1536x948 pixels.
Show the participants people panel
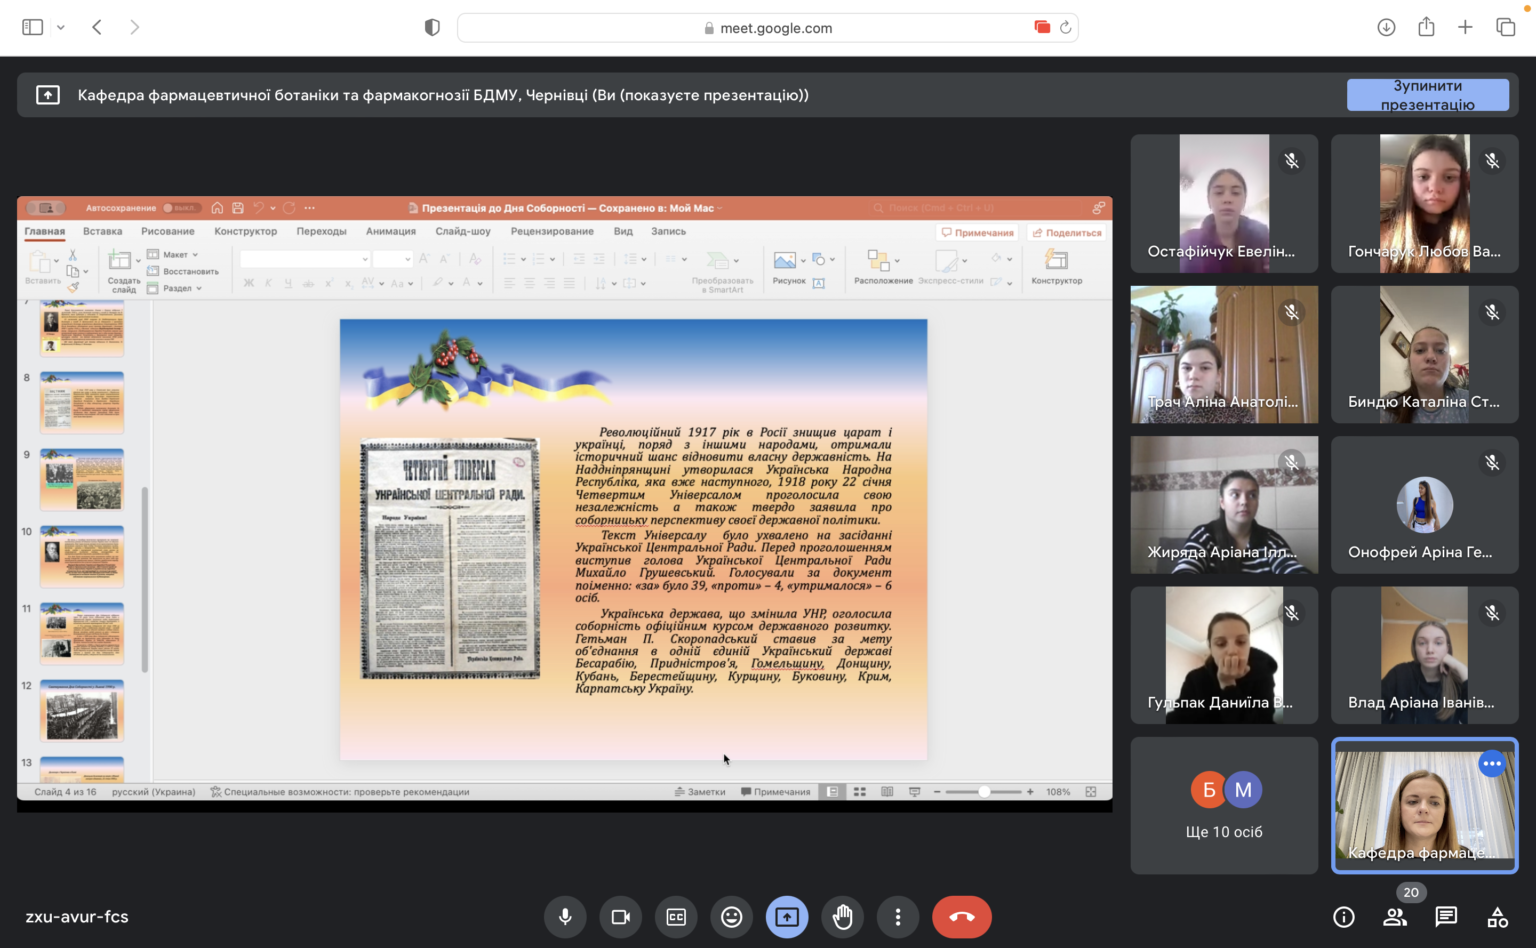coord(1395,917)
